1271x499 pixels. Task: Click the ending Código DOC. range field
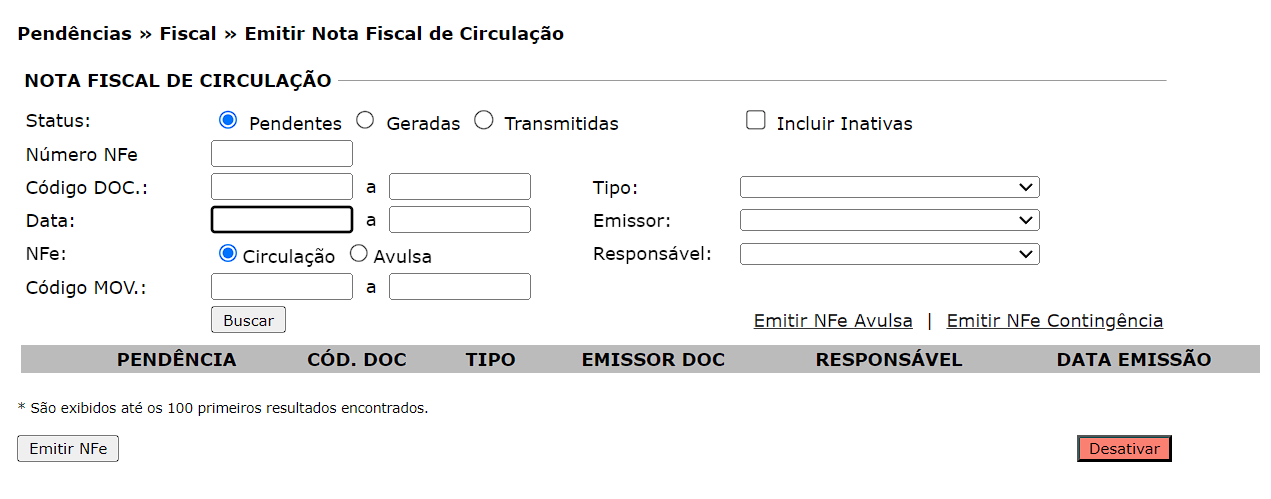[x=460, y=187]
